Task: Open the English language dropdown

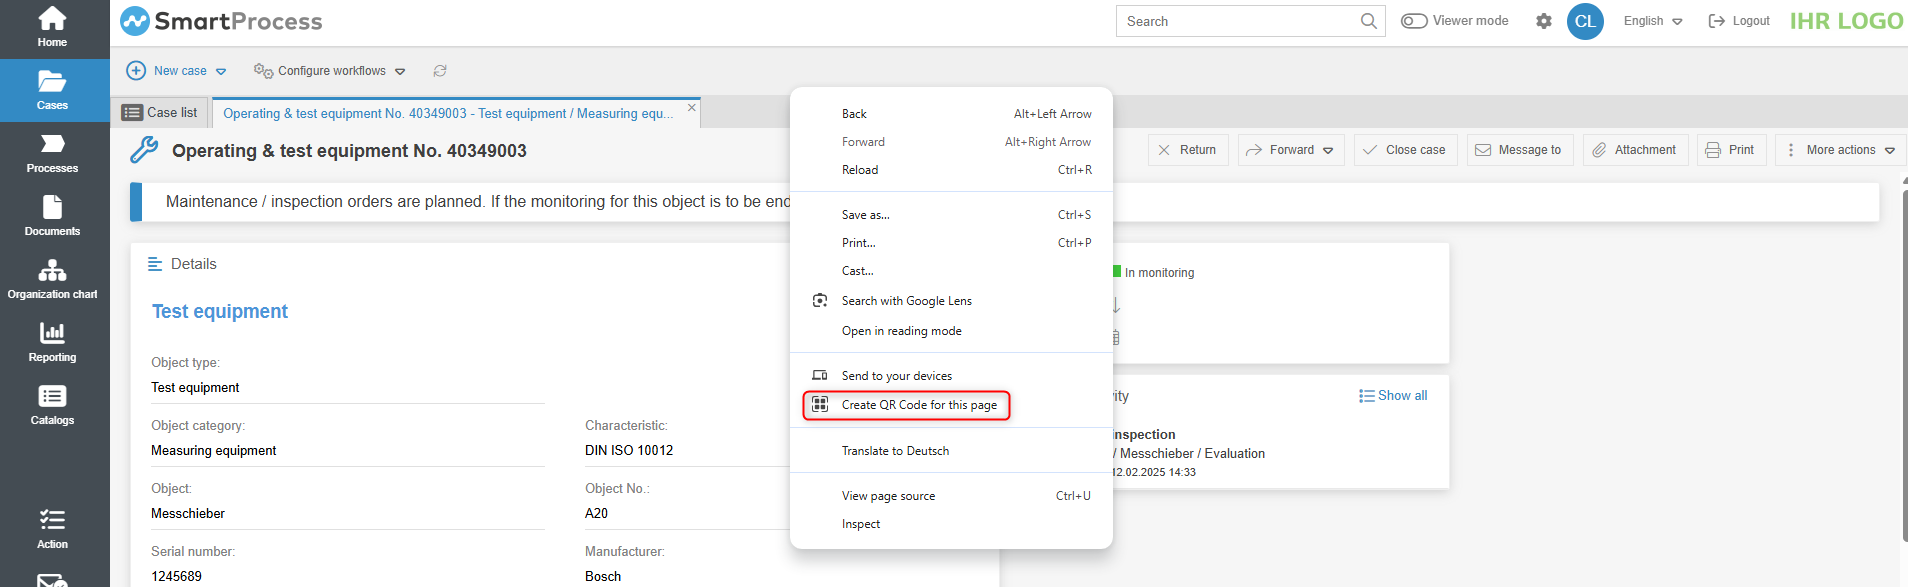Action: click(1653, 21)
